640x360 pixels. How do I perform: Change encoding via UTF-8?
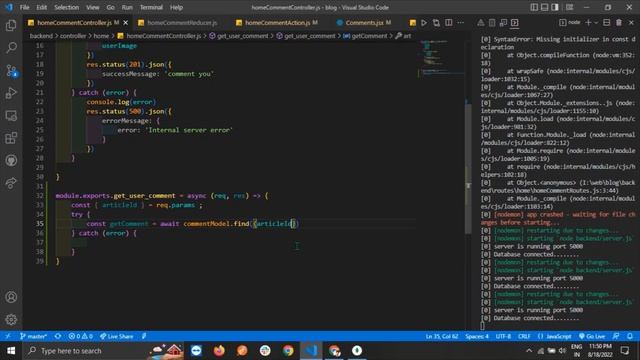503,336
